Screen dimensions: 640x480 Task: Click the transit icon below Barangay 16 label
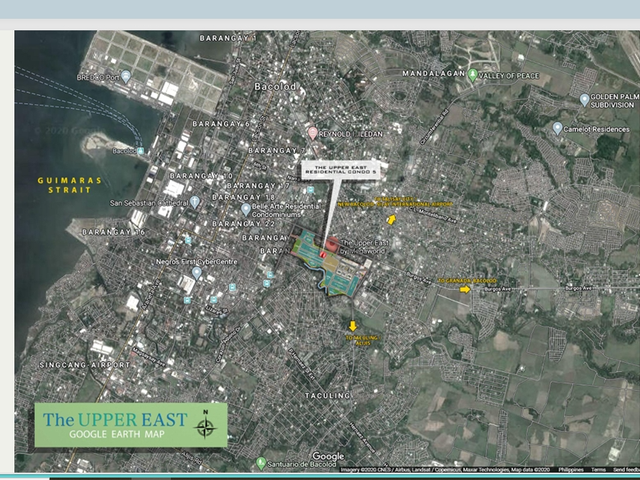(188, 240)
